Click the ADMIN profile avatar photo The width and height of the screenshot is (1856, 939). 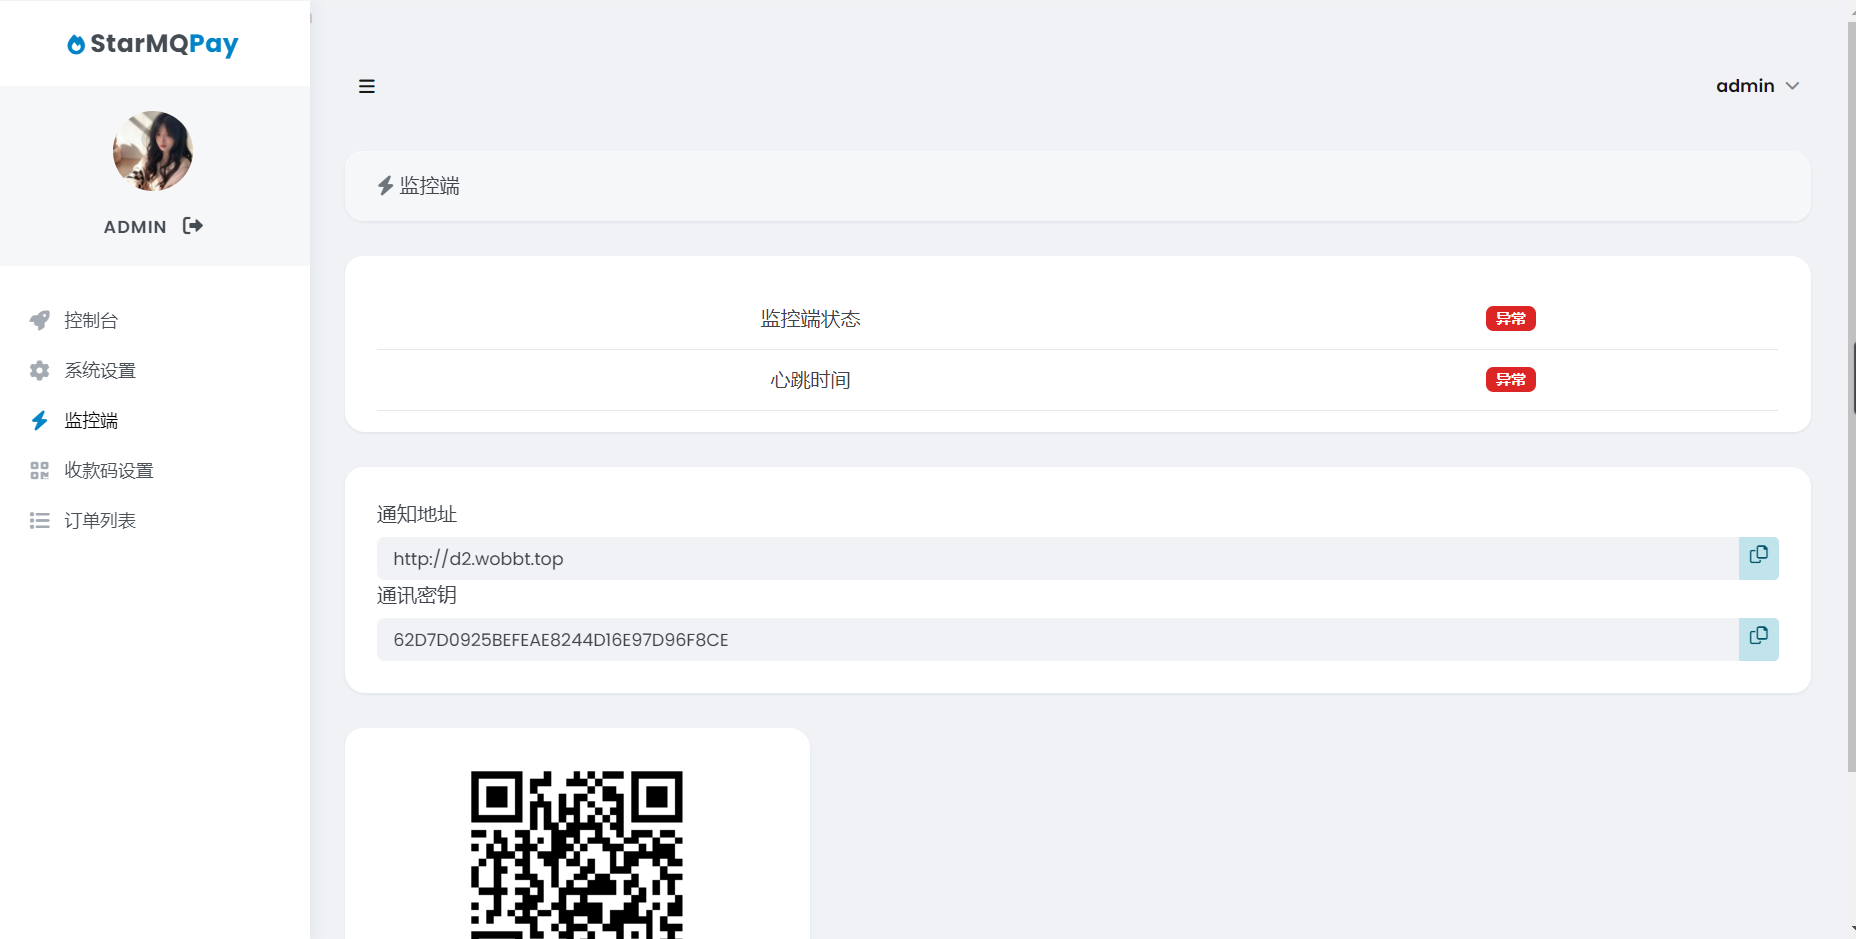coord(152,151)
